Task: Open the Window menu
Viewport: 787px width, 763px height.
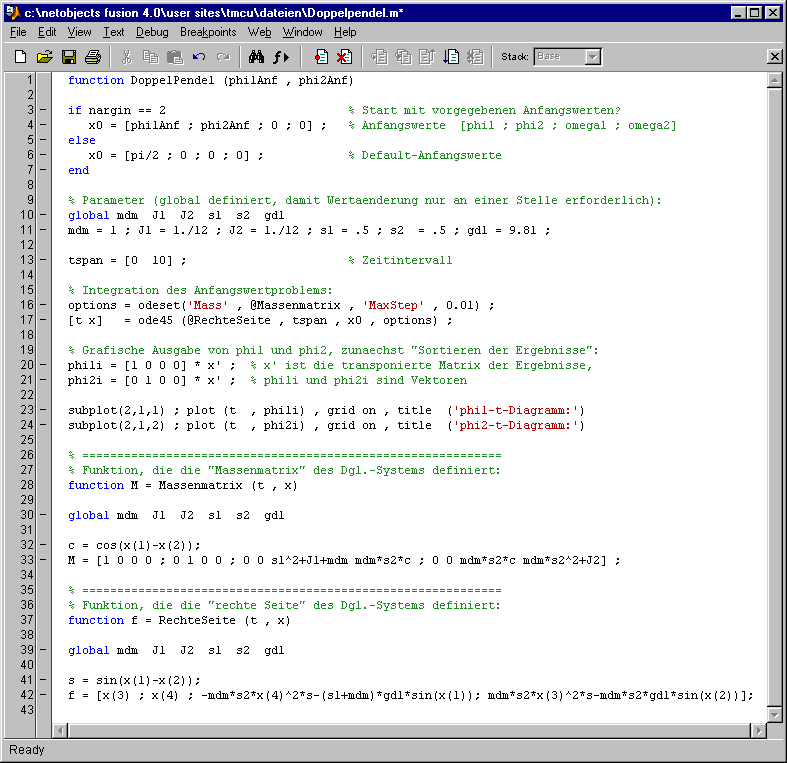Action: click(x=302, y=32)
